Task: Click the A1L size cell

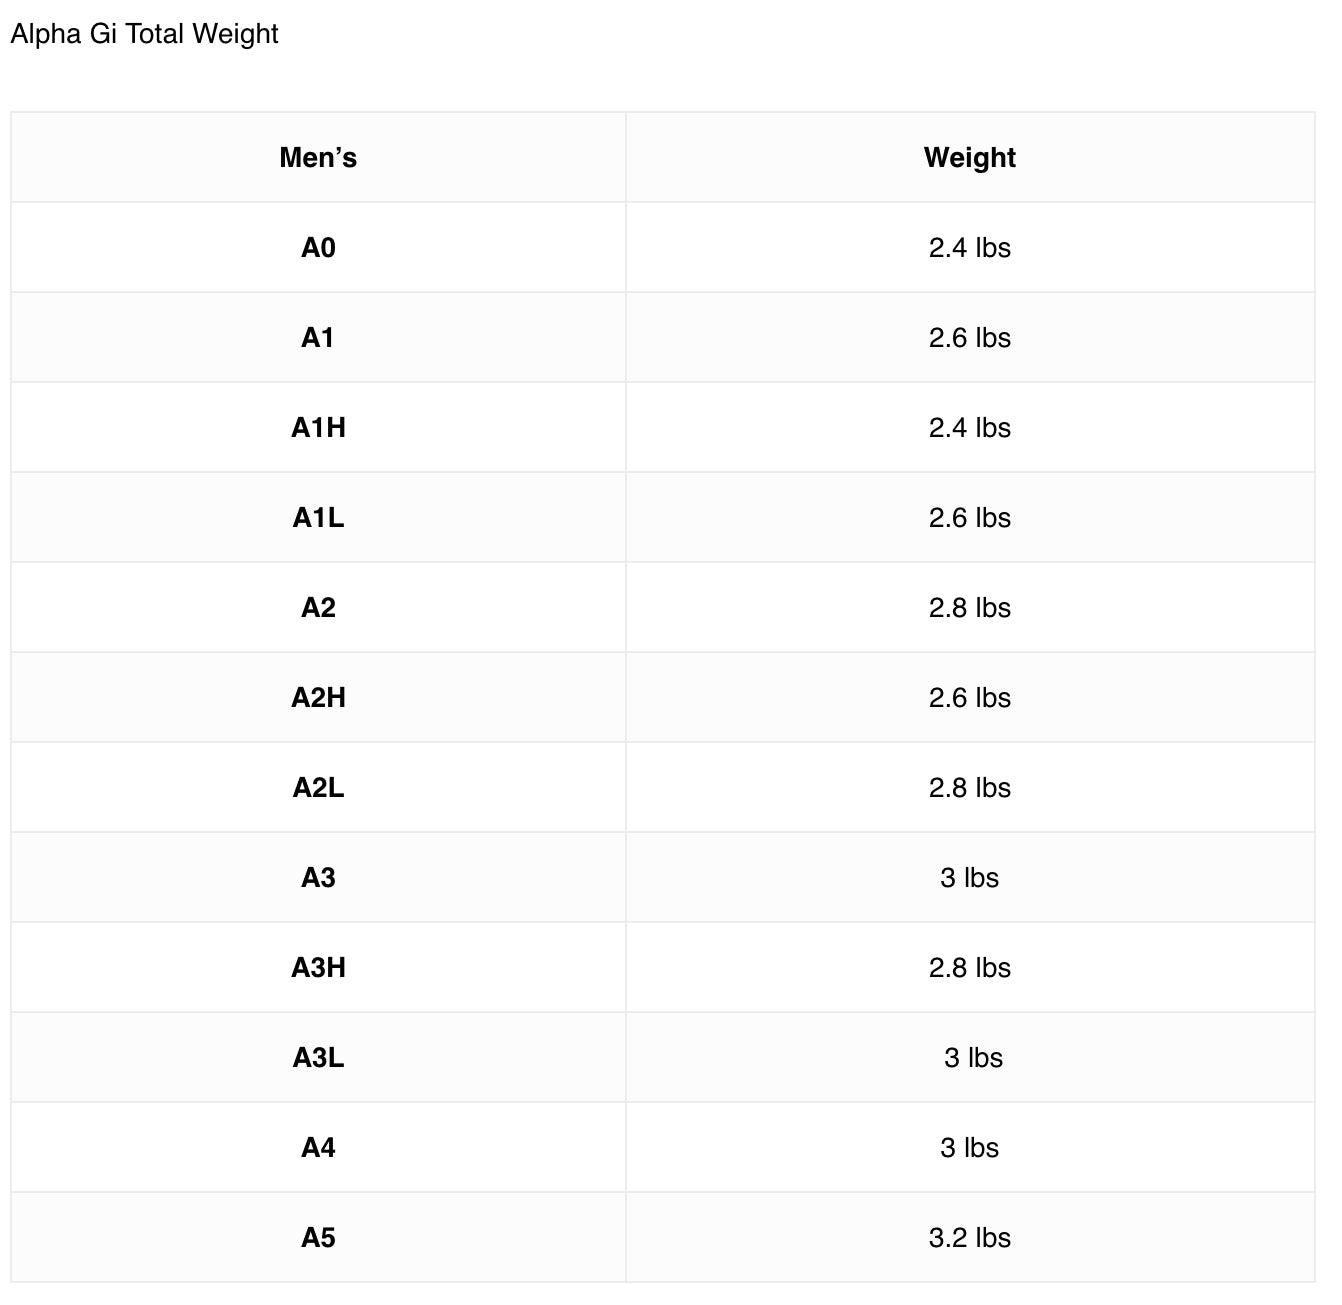Action: pyautogui.click(x=318, y=517)
